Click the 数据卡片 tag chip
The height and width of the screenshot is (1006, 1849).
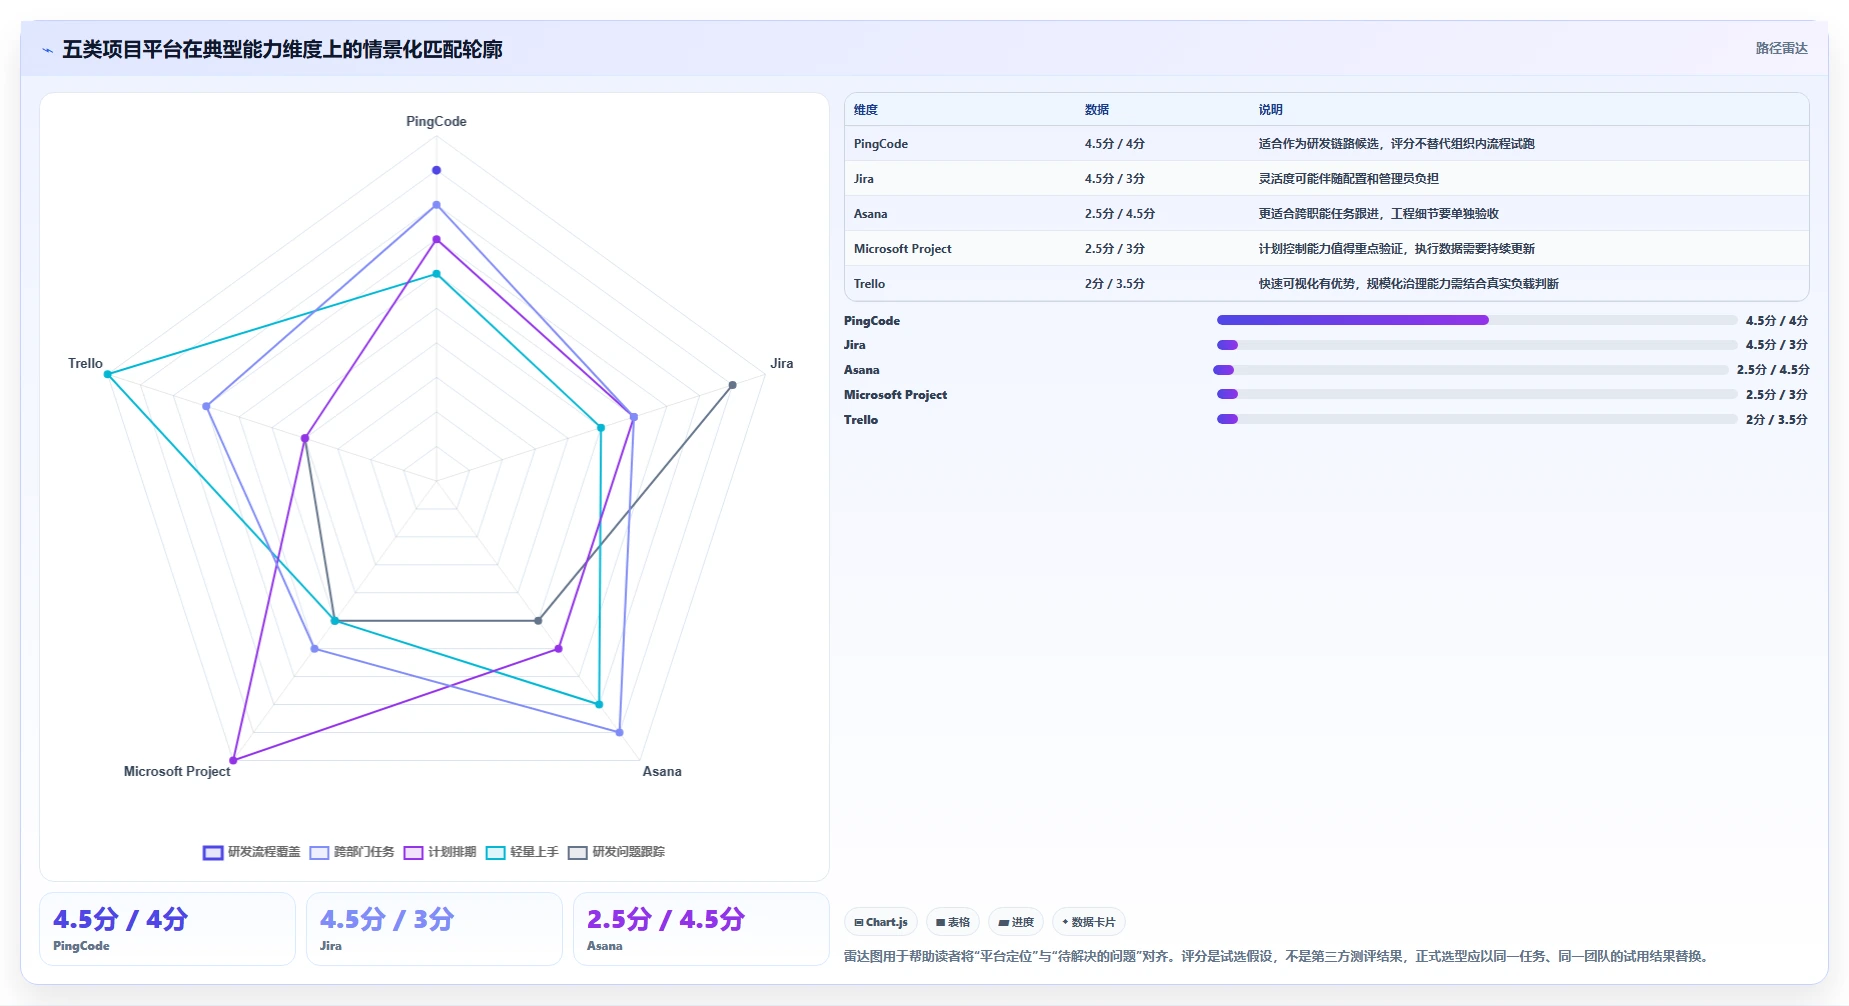click(x=1089, y=922)
